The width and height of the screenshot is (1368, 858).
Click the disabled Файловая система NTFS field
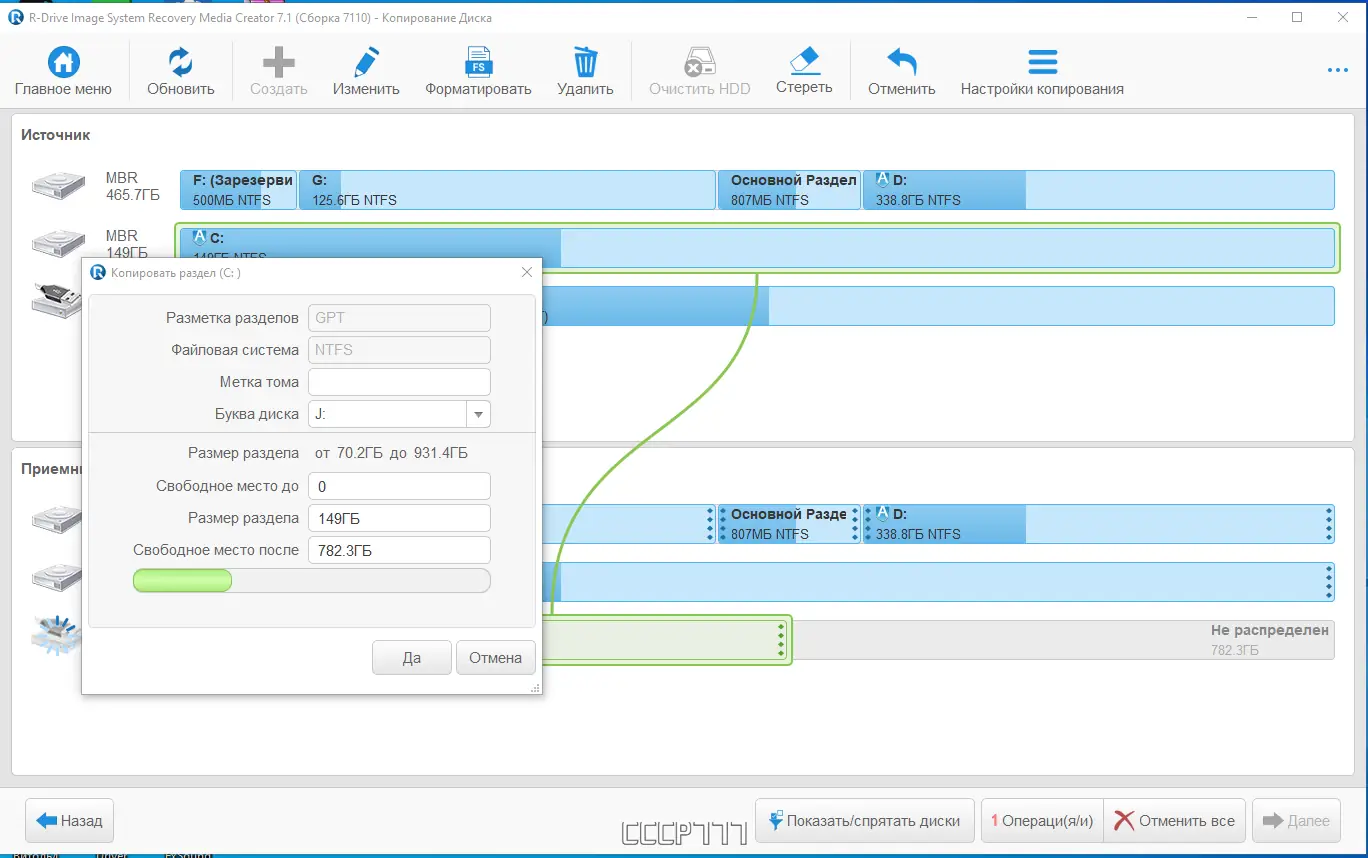[399, 350]
